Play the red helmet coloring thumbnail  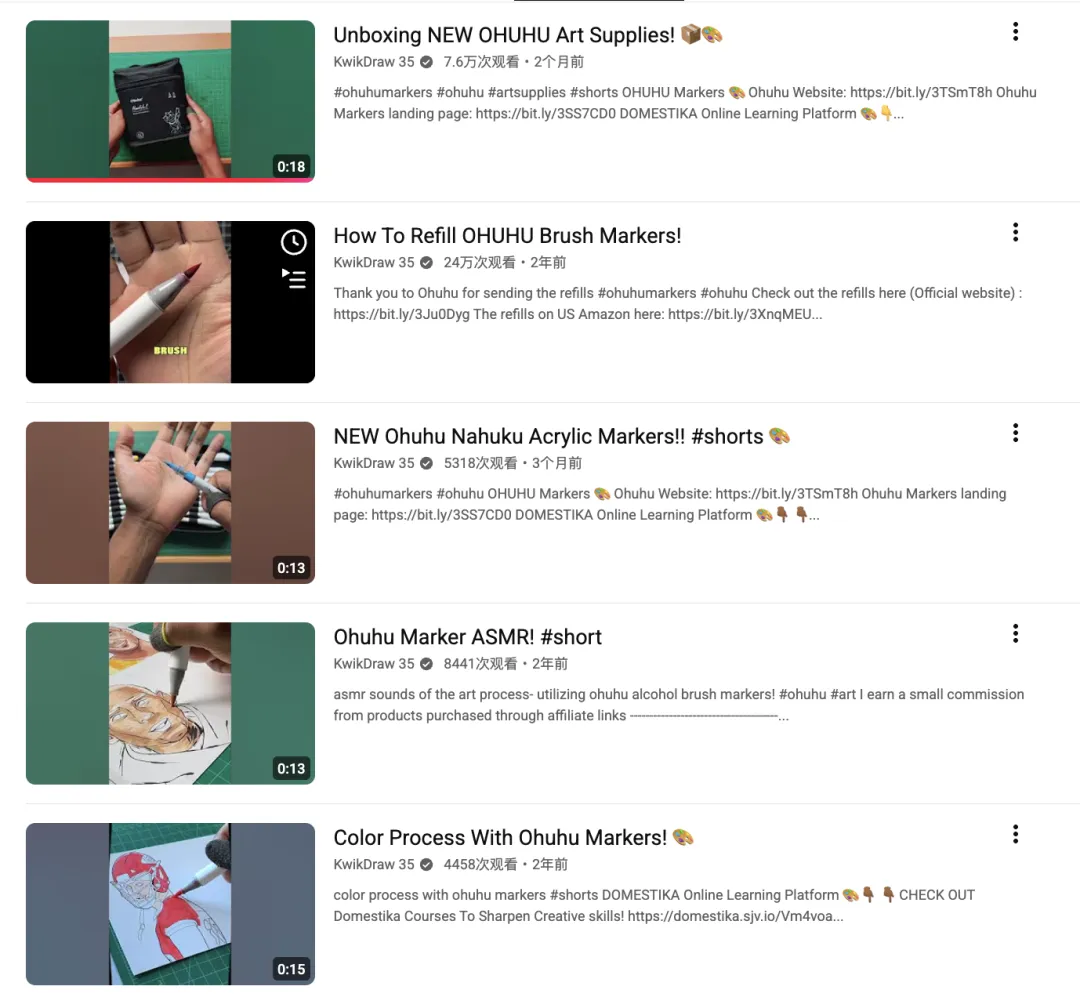(170, 904)
